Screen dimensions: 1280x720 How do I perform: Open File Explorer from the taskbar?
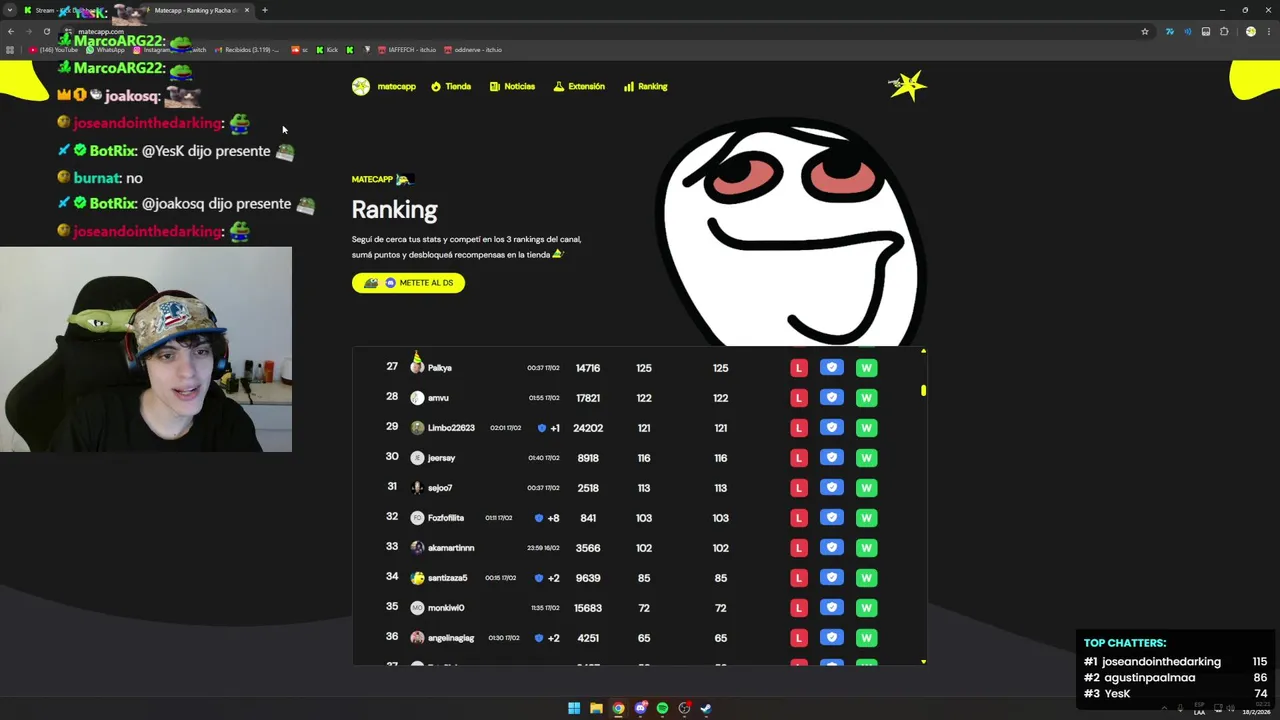pyautogui.click(x=596, y=708)
